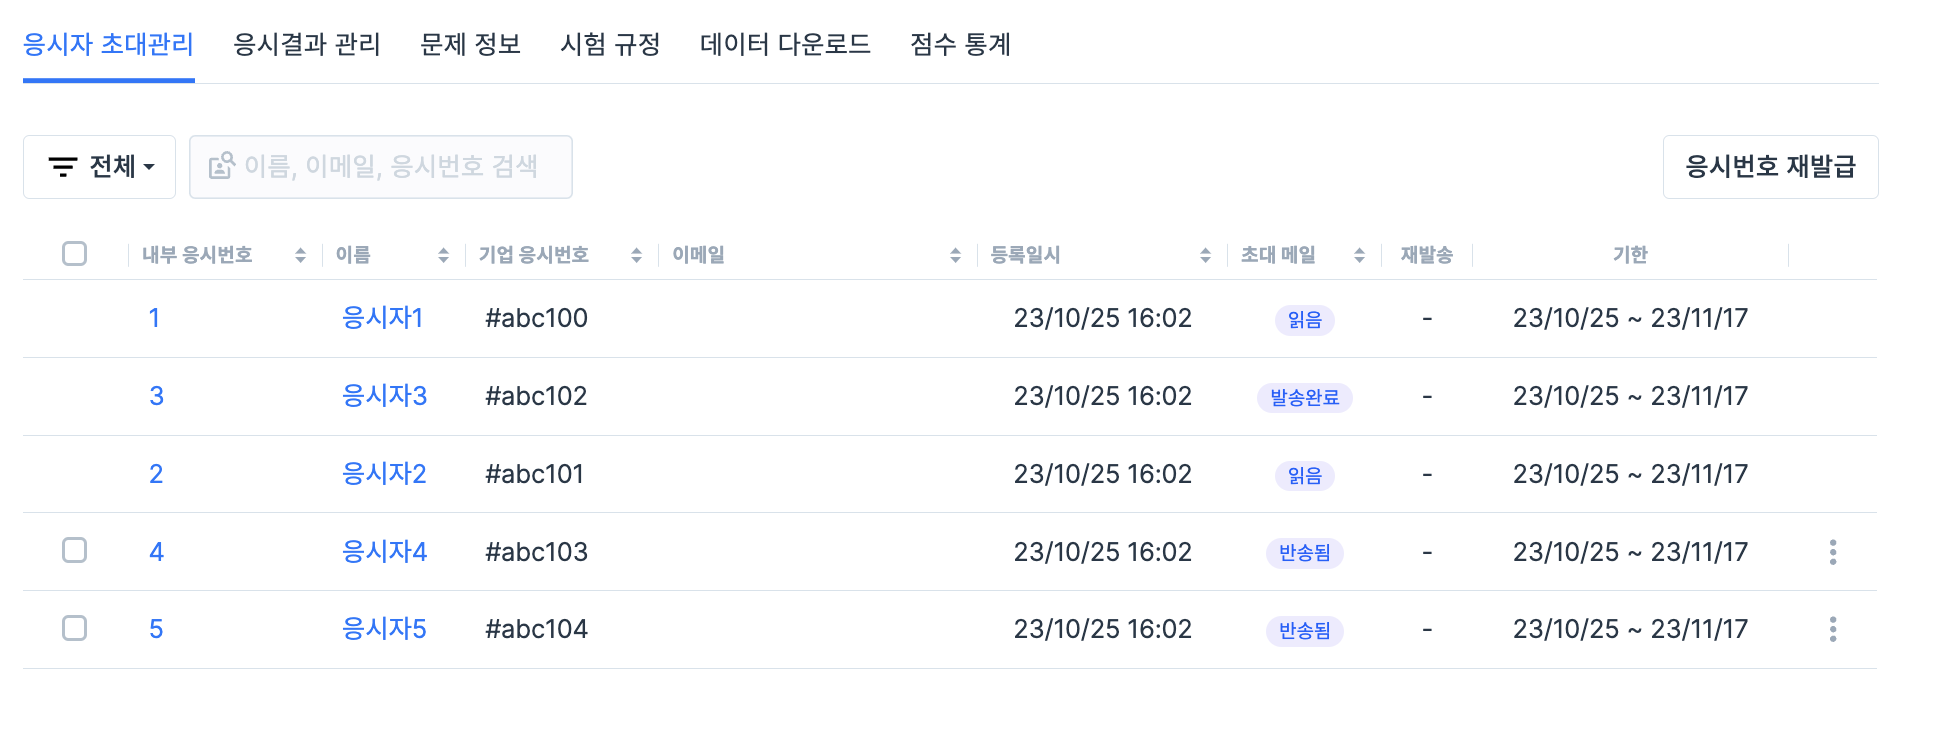The width and height of the screenshot is (1945, 734).
Task: Sort by 기업 응시번호 column arrows
Action: tap(636, 256)
